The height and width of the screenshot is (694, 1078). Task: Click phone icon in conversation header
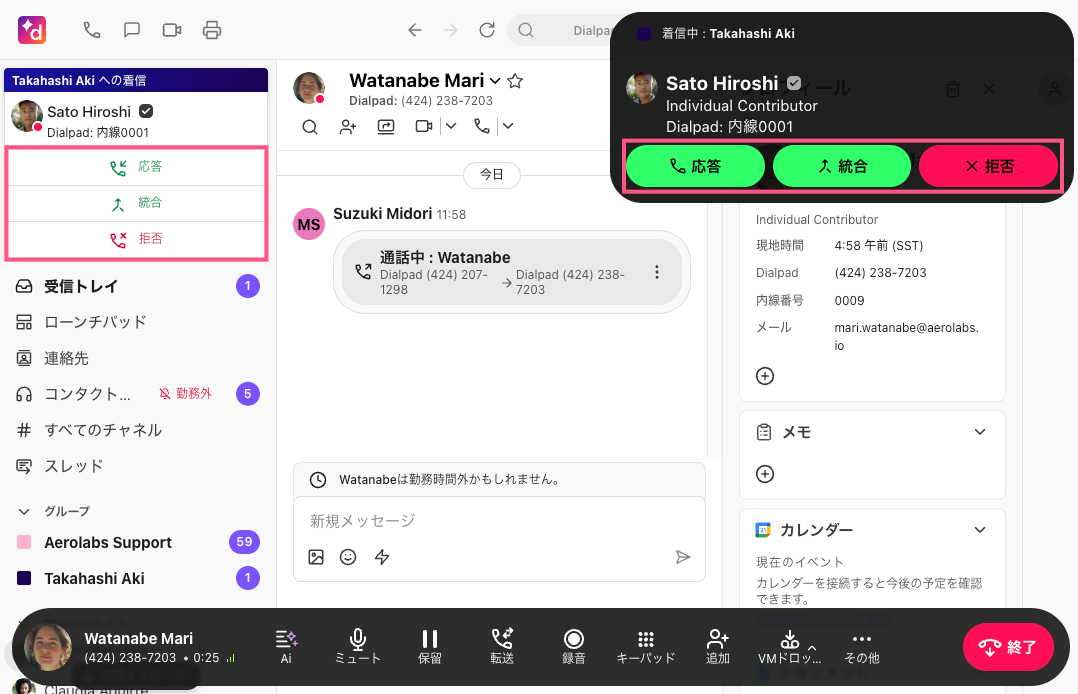[x=482, y=126]
